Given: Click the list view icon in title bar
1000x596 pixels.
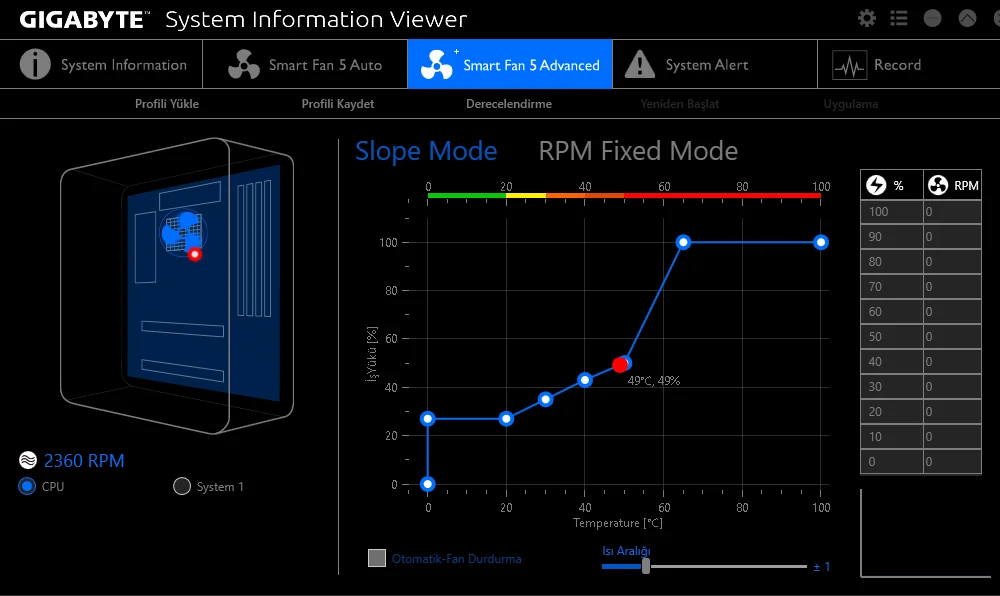Looking at the screenshot, I should pos(899,18).
